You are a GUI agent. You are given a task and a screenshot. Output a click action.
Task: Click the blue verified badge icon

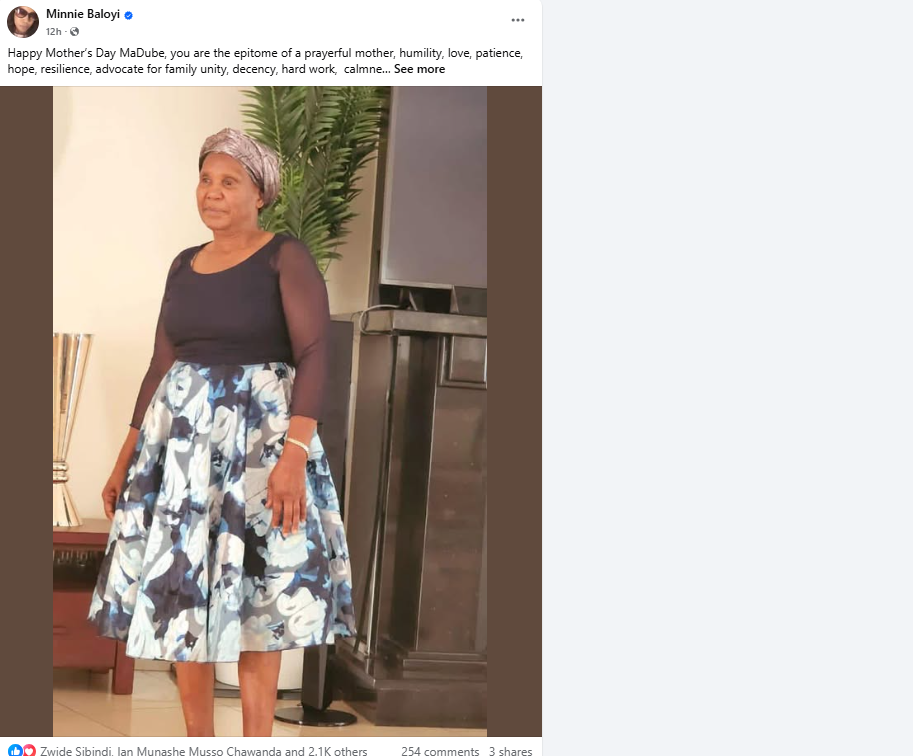pos(129,16)
